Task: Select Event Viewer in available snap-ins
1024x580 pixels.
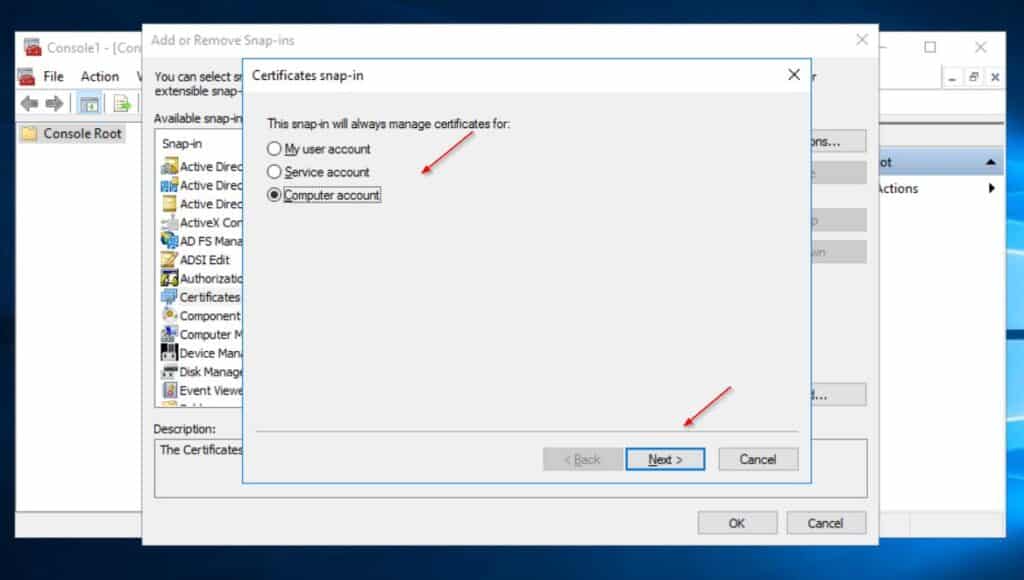Action: tap(211, 391)
